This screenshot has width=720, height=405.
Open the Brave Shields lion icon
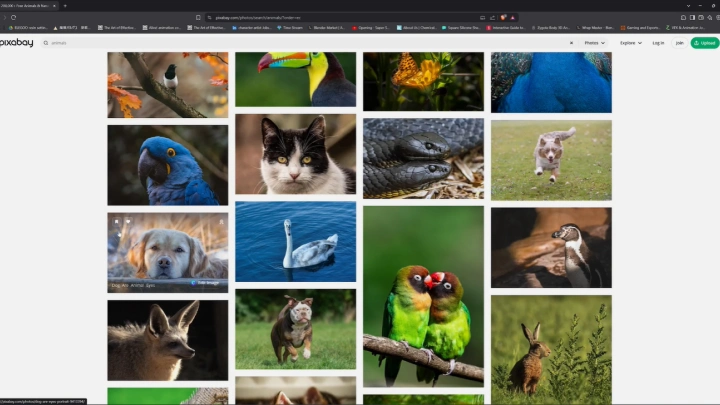503,17
